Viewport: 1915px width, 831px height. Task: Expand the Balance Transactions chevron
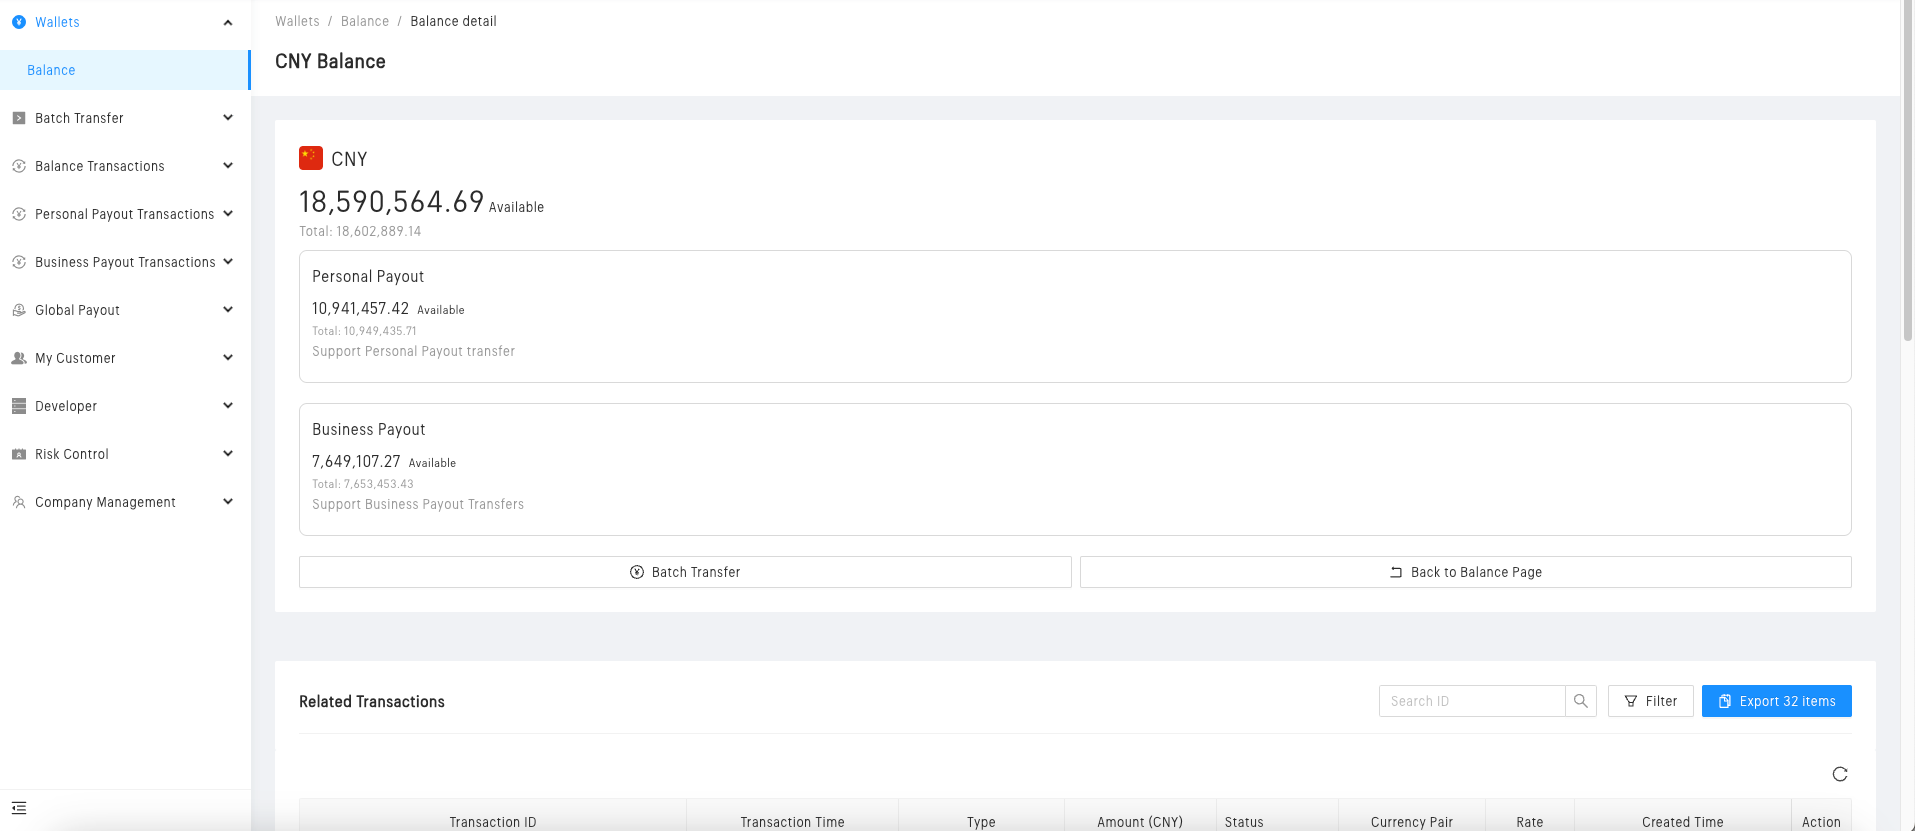tap(228, 166)
